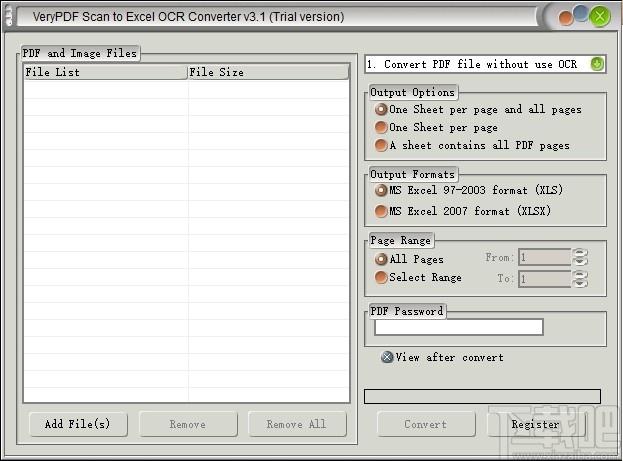Screen dimensions: 623x461
Task: Click the app menu icon at title bar left
Action: 8,17
